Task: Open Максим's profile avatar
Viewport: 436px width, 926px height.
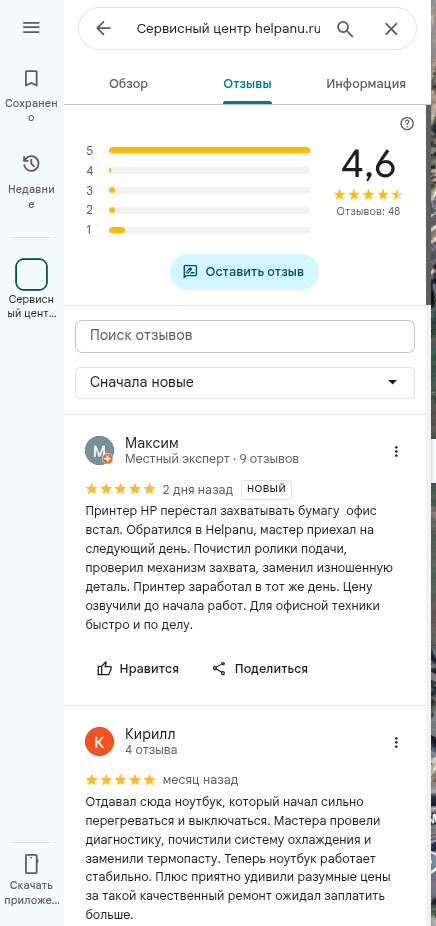Action: (x=99, y=451)
